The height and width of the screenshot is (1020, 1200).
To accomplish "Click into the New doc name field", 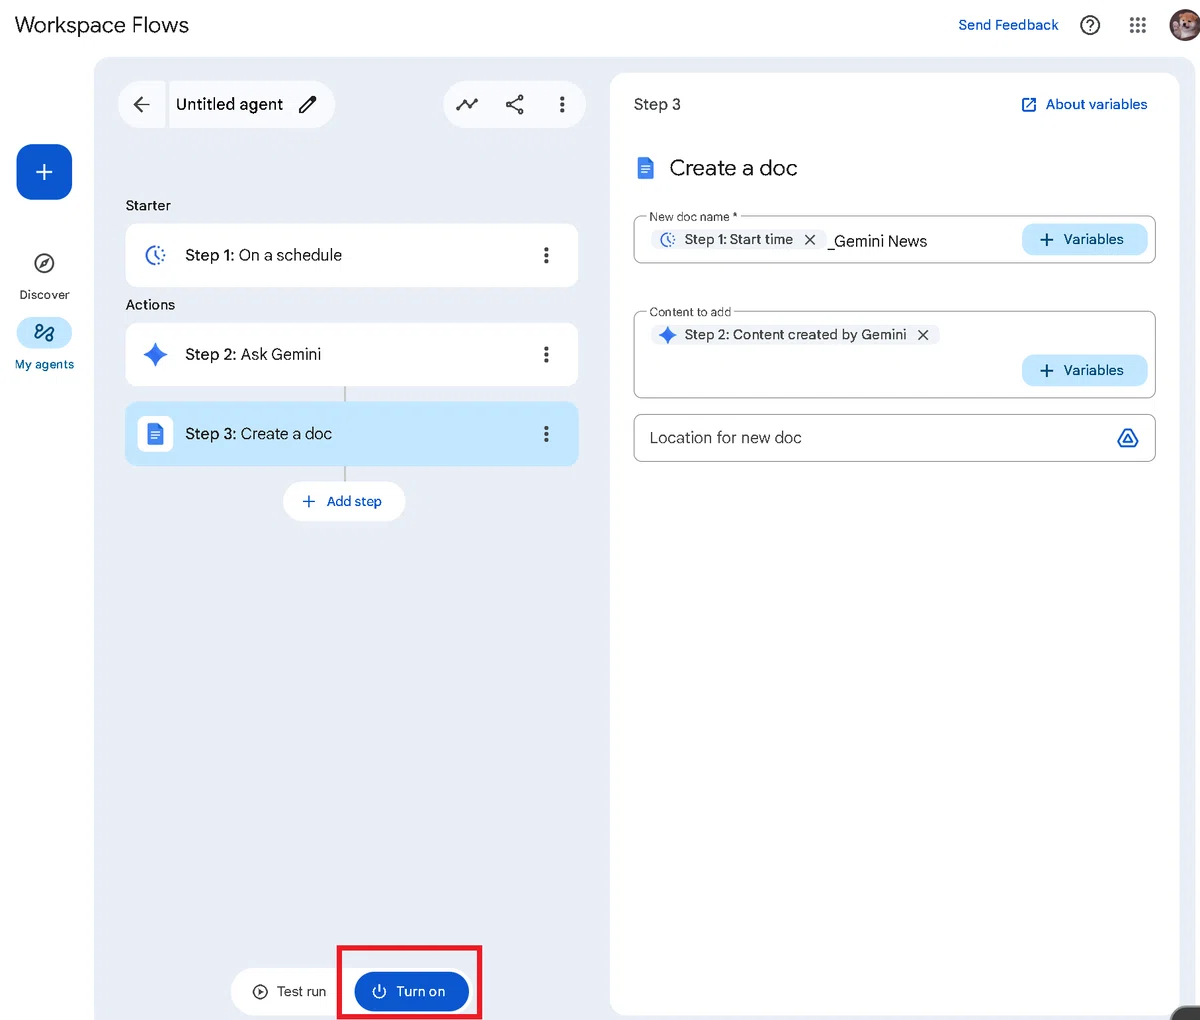I will [895, 240].
